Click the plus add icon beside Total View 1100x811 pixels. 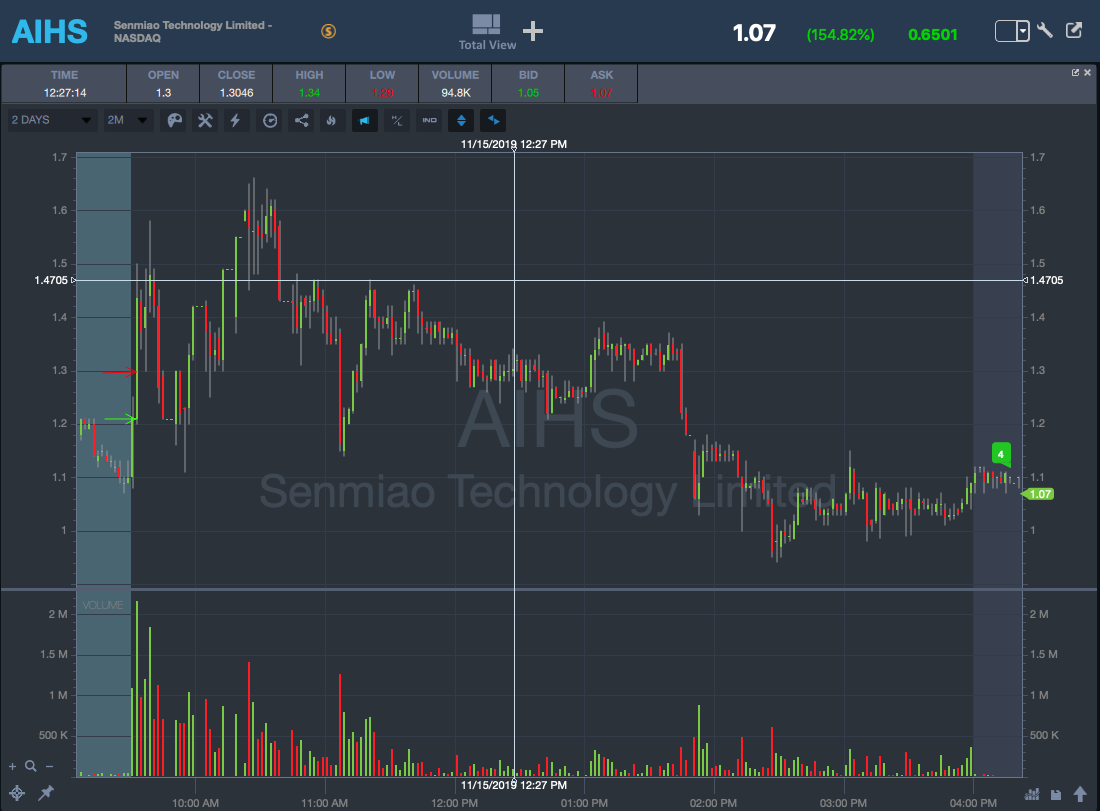point(533,31)
